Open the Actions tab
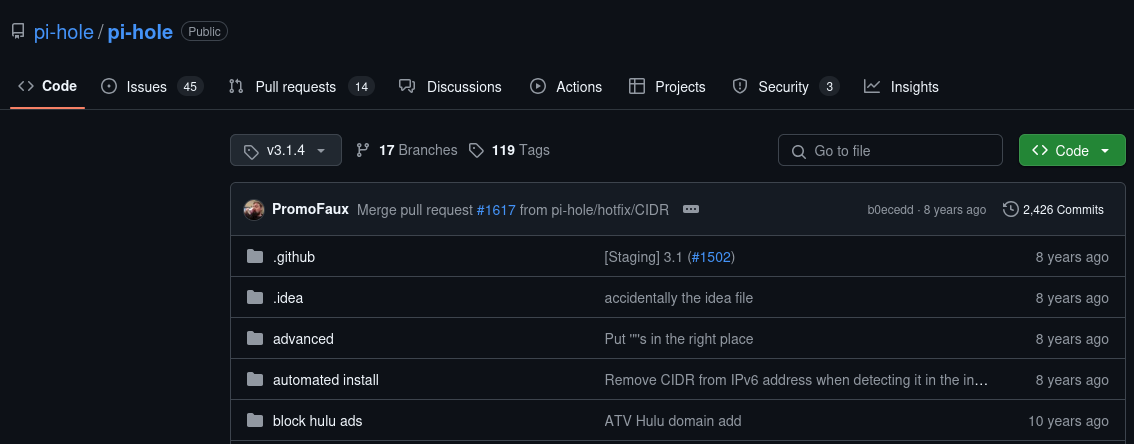 [566, 87]
